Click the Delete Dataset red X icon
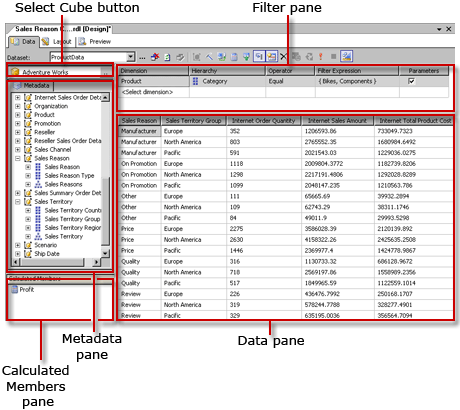This screenshot has width=460, height=410. tap(155, 57)
